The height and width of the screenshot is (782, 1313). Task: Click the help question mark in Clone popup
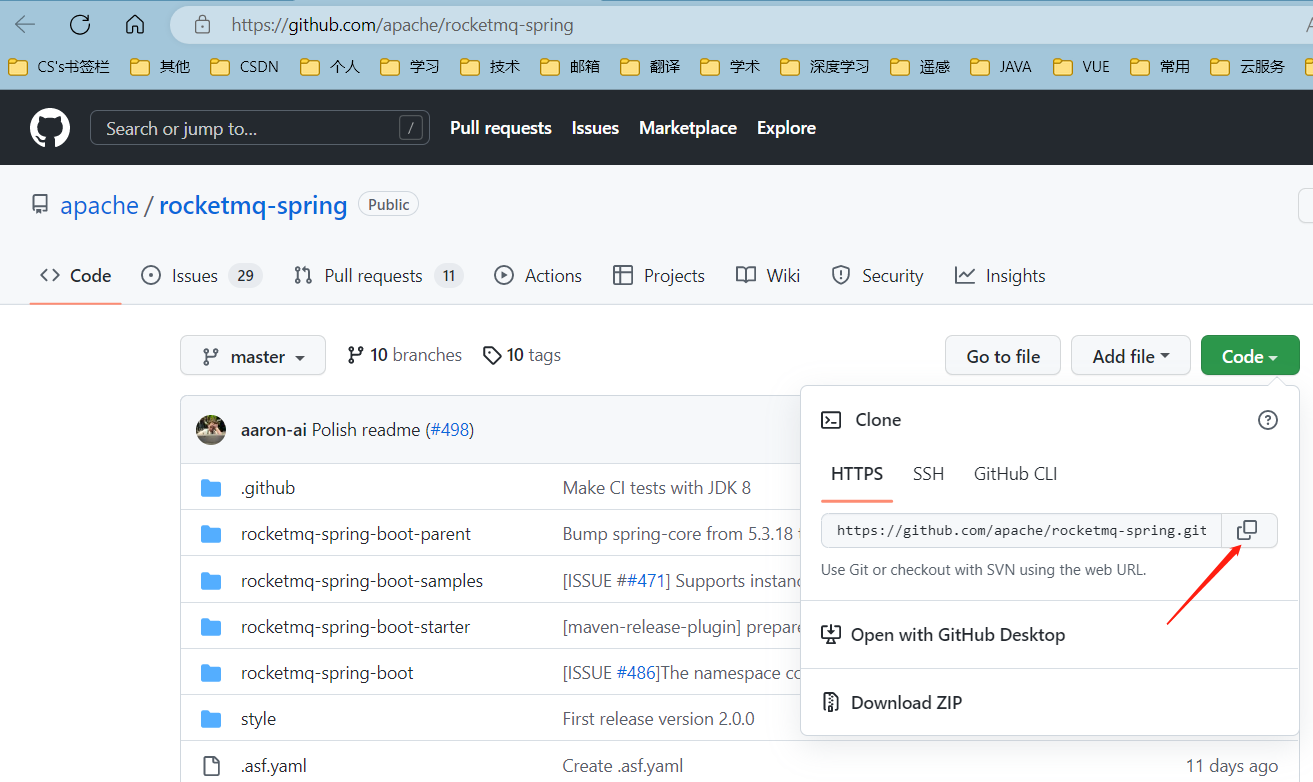tap(1267, 420)
